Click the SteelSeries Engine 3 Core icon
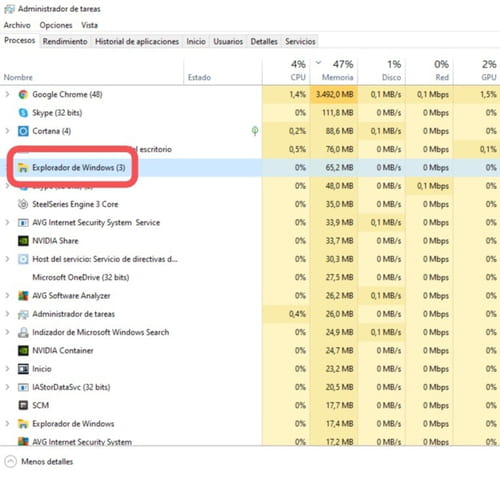Image resolution: width=500 pixels, height=477 pixels. click(23, 204)
